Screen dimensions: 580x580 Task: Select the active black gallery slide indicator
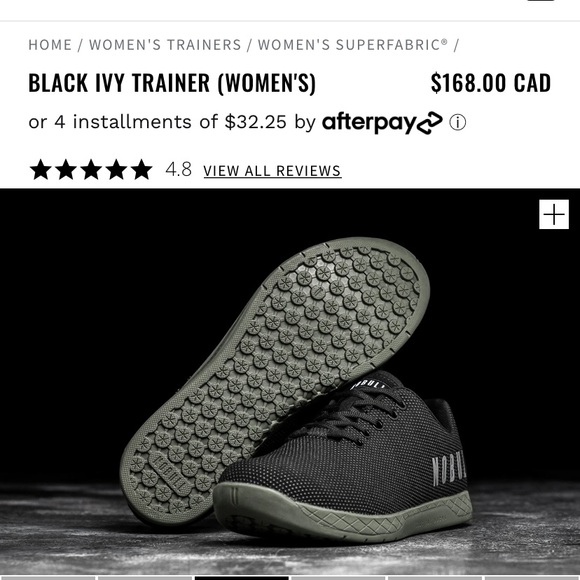coord(242,578)
